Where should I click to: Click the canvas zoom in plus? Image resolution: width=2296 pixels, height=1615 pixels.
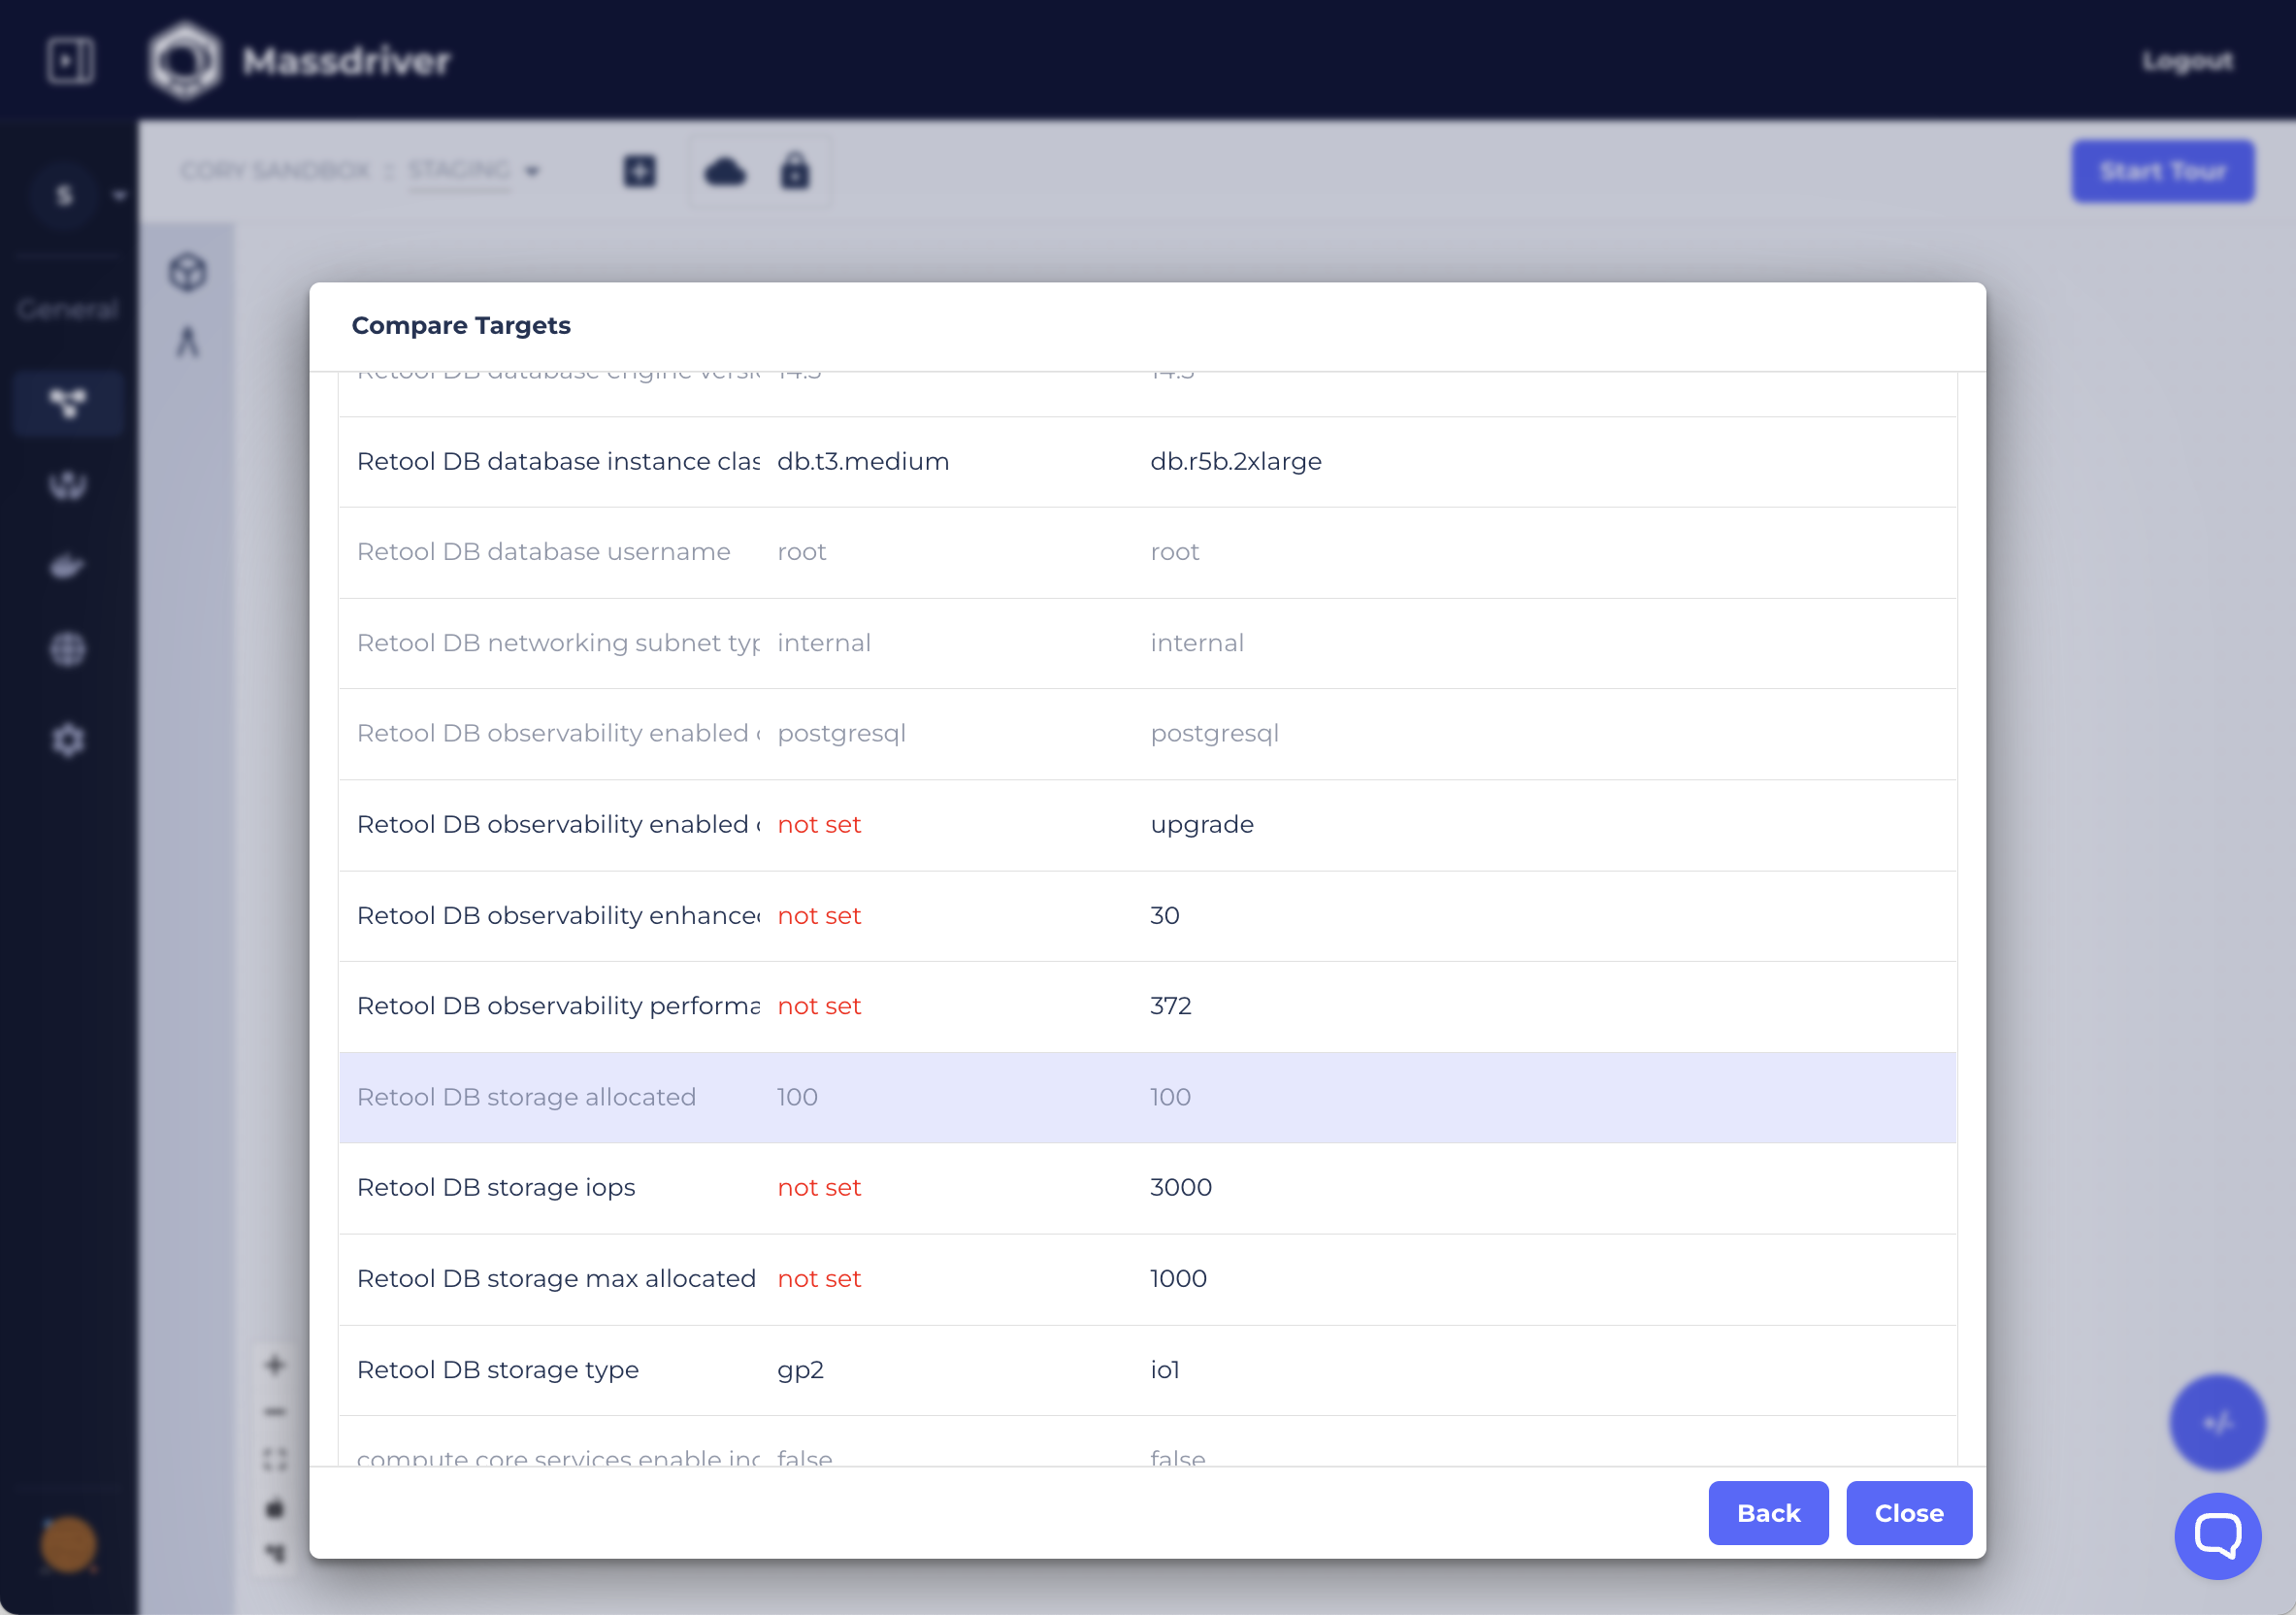[275, 1365]
